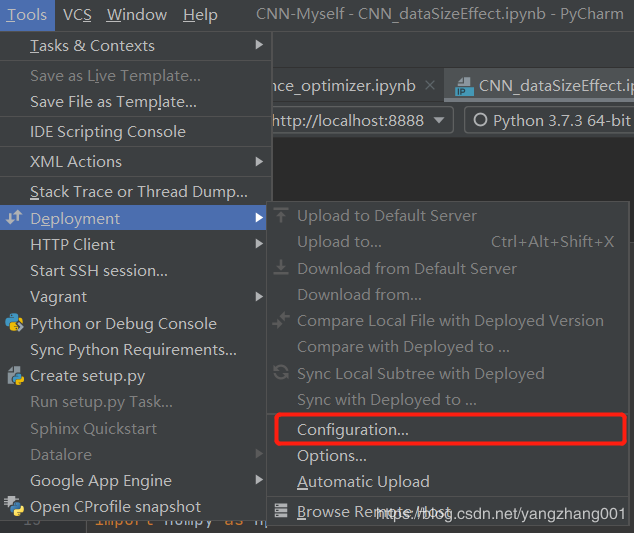Click the Create setup.py icon

coord(15,376)
